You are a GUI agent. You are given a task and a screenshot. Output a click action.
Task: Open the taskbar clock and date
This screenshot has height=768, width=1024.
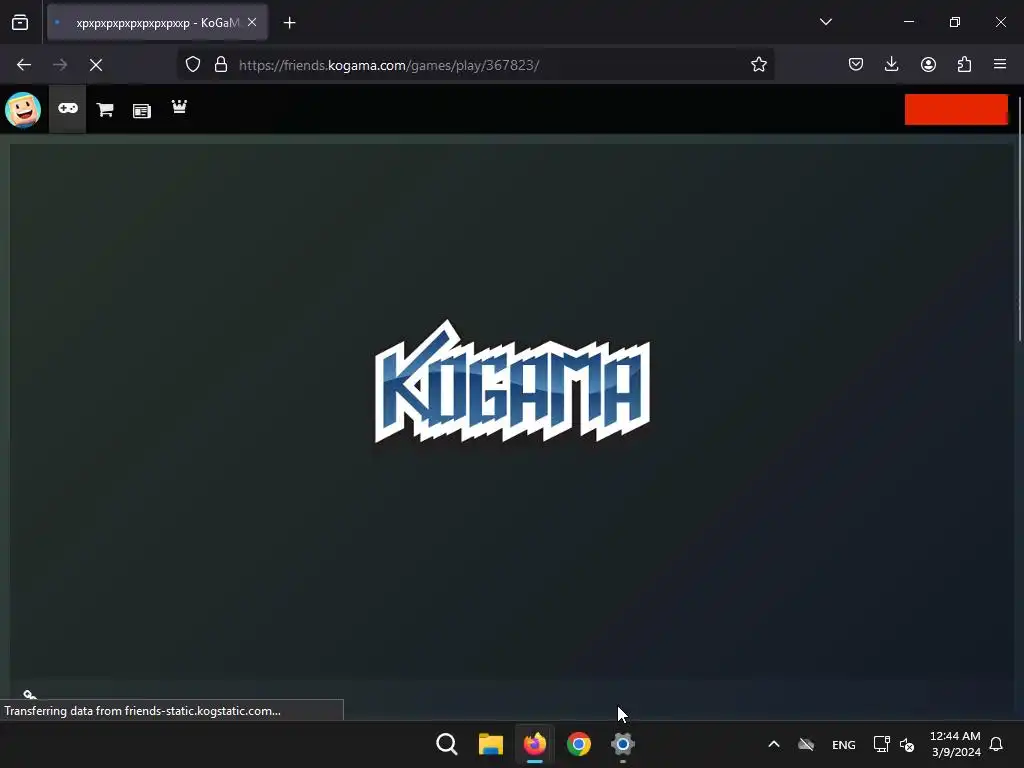[x=955, y=744]
